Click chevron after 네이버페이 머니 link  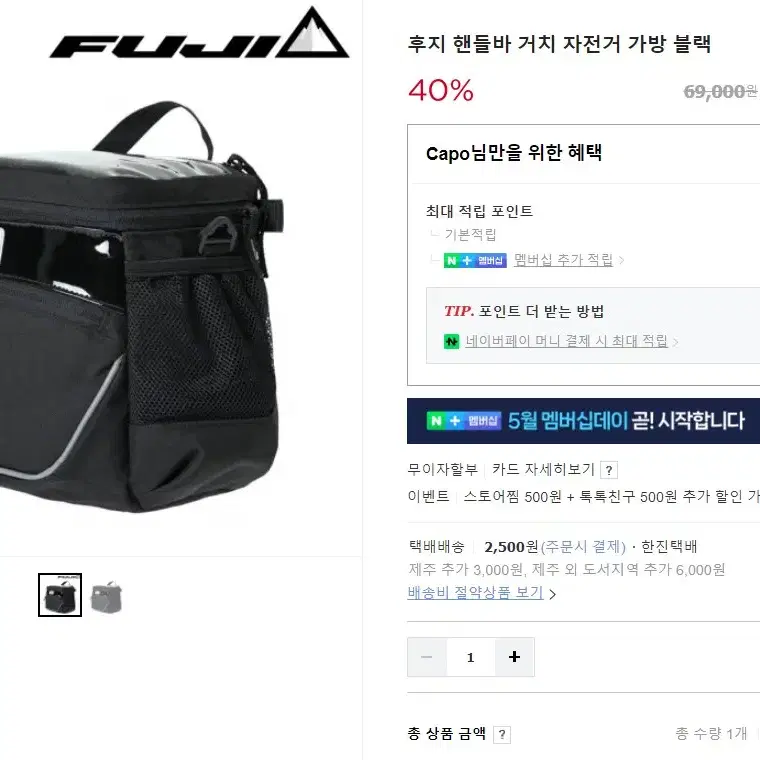pyautogui.click(x=675, y=342)
